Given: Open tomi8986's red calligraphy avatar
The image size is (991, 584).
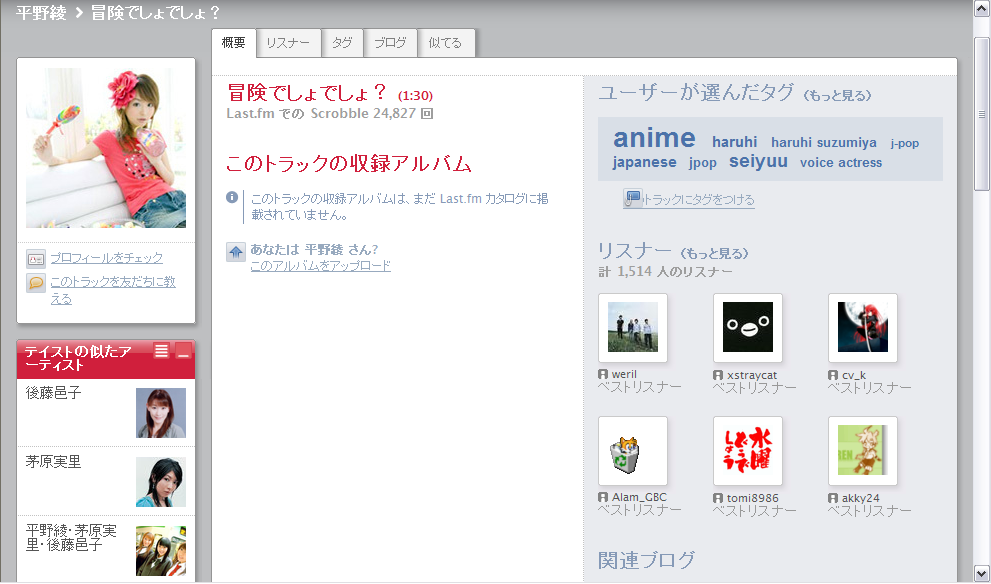Looking at the screenshot, I should click(x=748, y=451).
